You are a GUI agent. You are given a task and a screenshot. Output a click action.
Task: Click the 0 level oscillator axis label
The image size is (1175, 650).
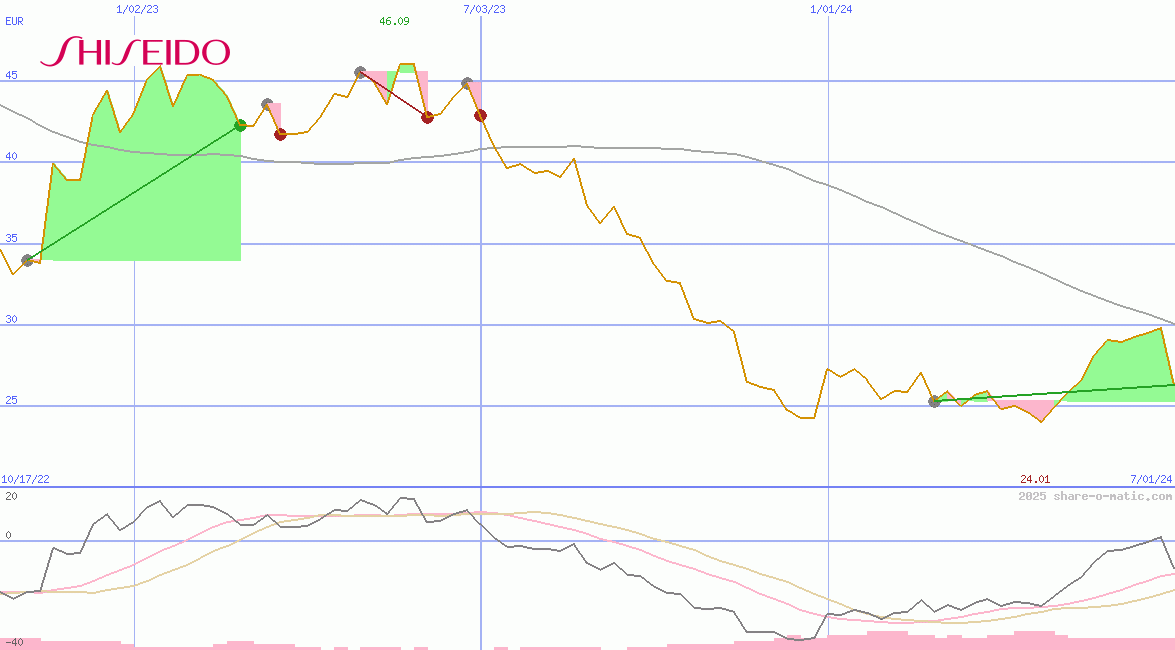pyautogui.click(x=10, y=535)
